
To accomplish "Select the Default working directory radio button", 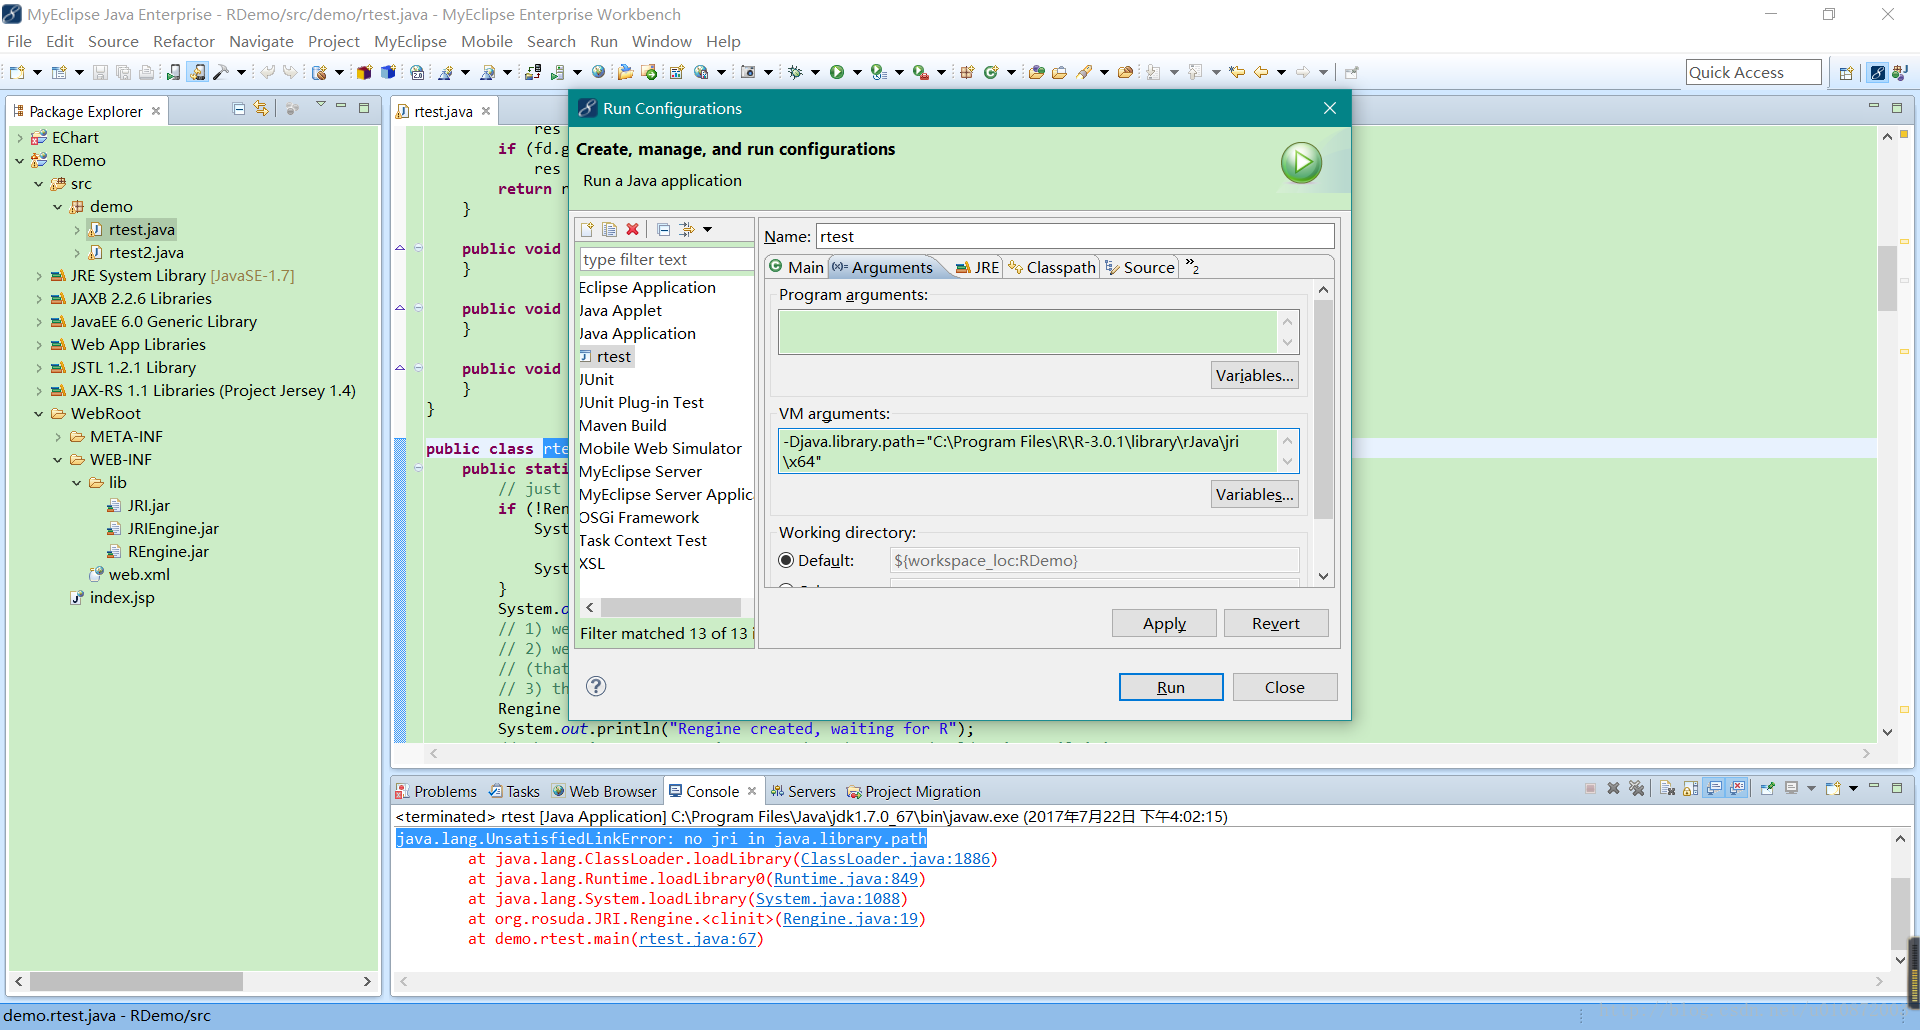I will coord(786,560).
